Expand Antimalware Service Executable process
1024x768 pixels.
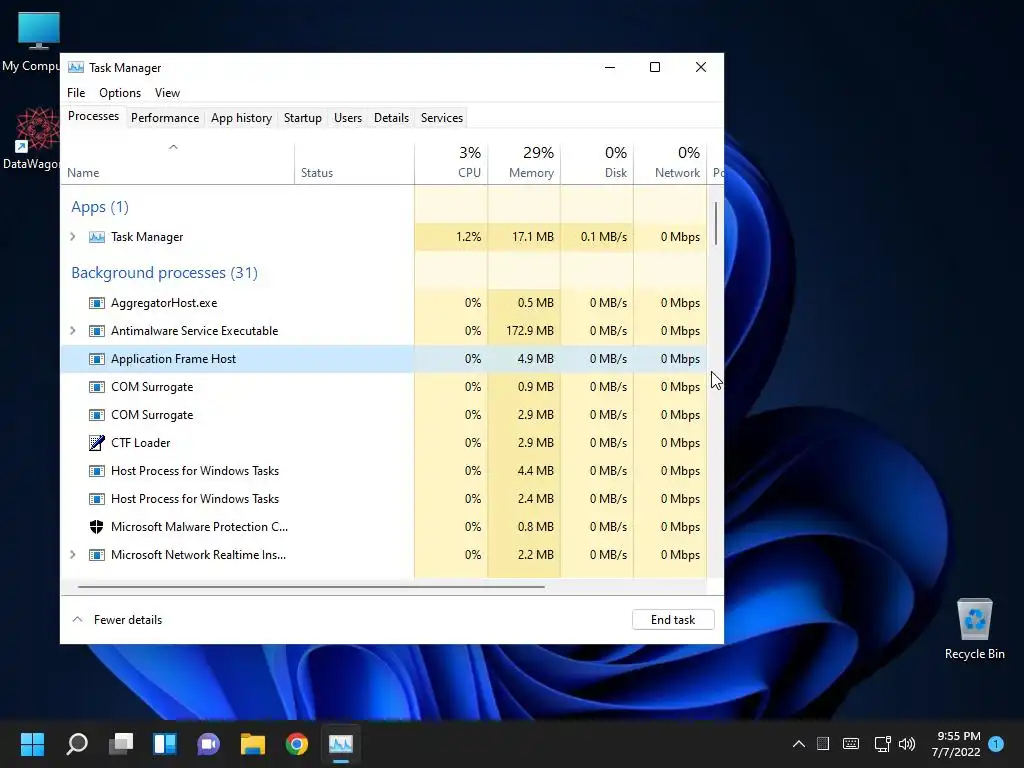pyautogui.click(x=73, y=331)
